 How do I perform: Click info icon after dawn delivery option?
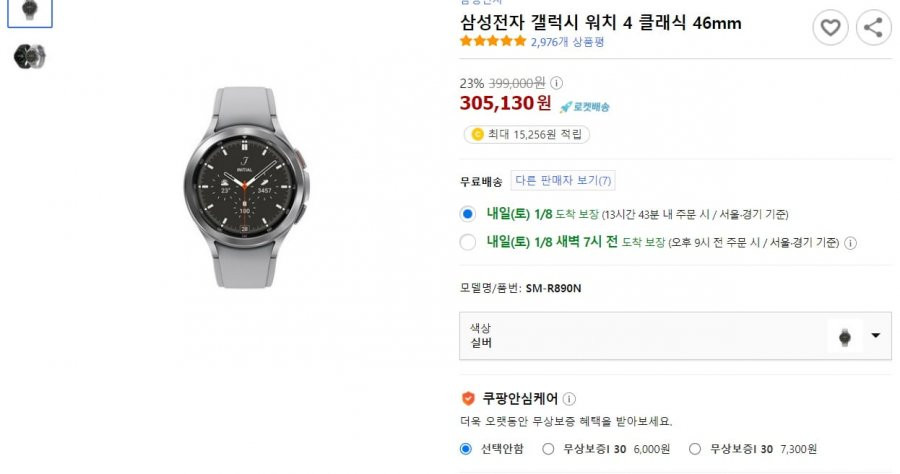pyautogui.click(x=851, y=243)
